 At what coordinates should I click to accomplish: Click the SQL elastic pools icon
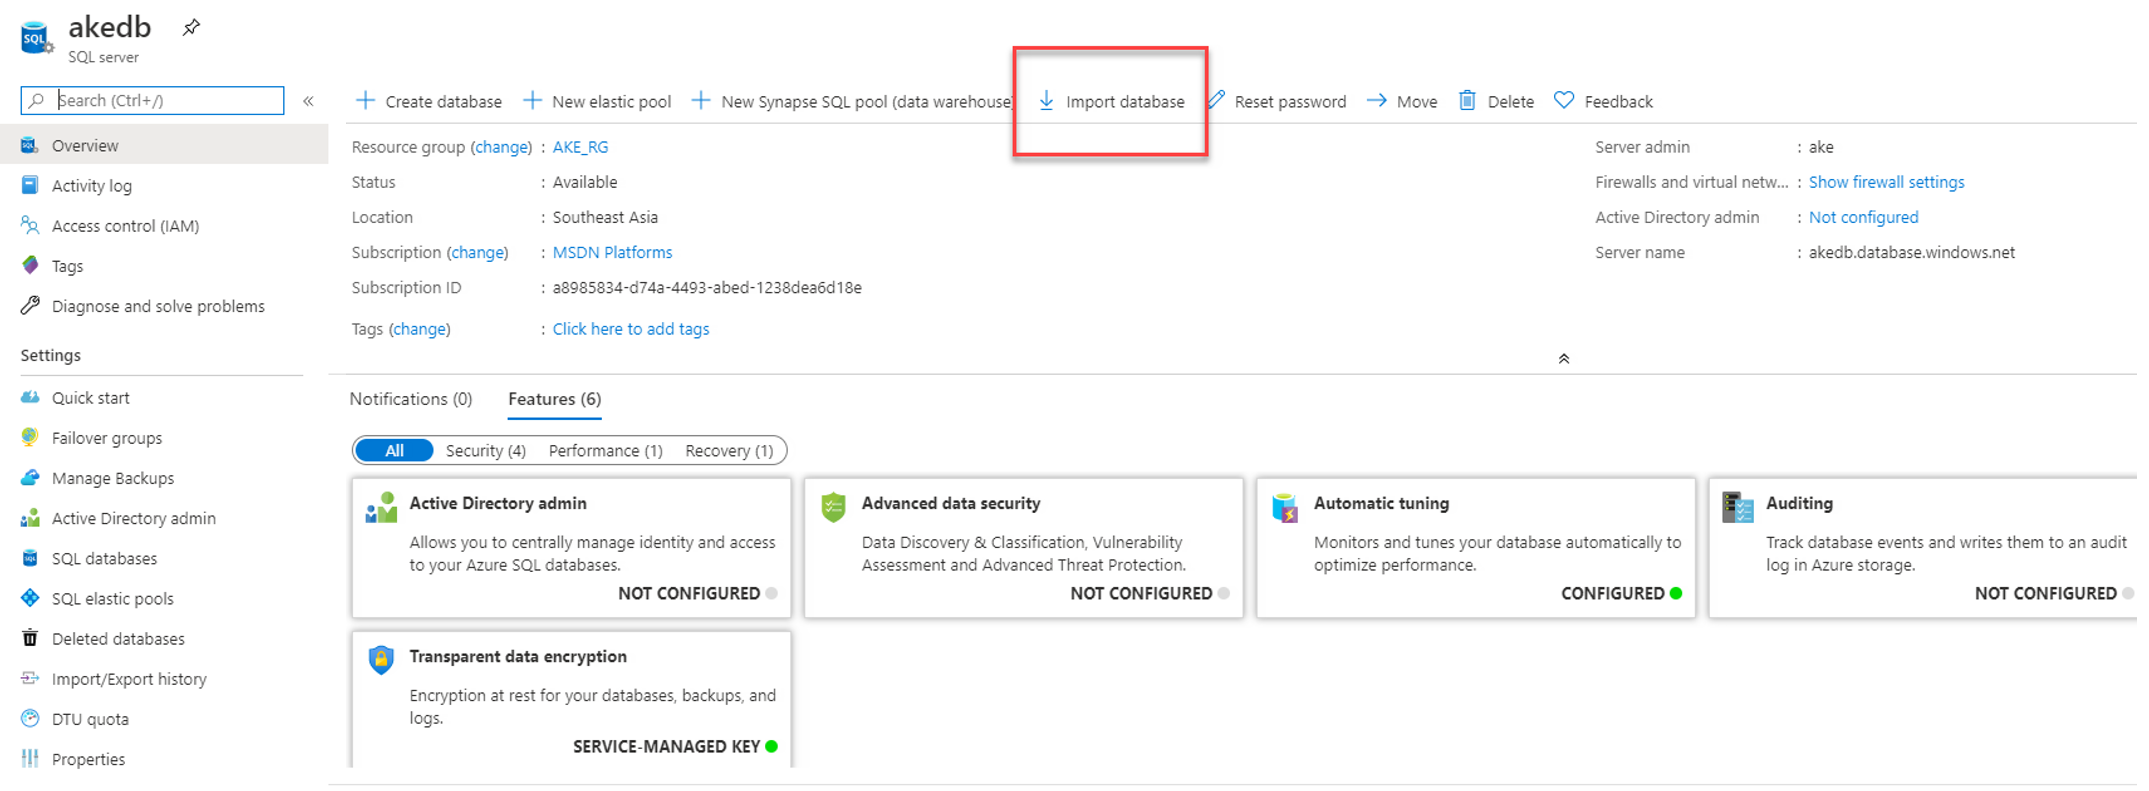pos(30,598)
